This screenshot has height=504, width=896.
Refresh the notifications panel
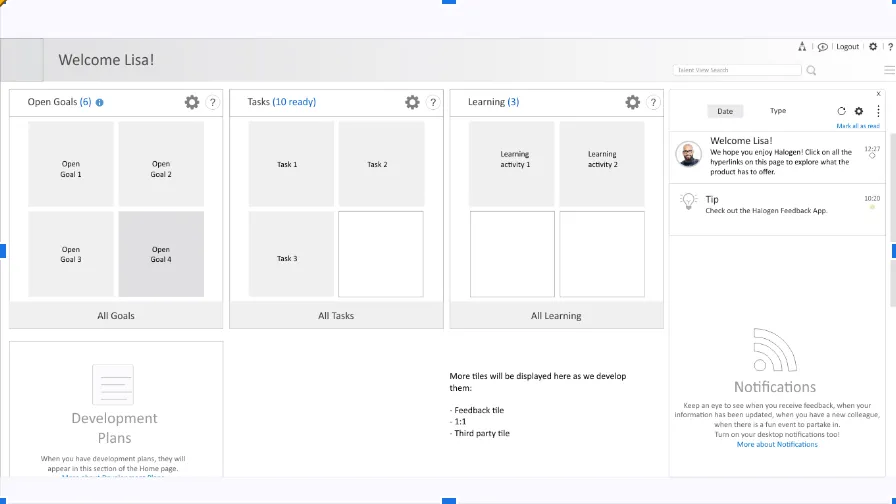pyautogui.click(x=841, y=111)
